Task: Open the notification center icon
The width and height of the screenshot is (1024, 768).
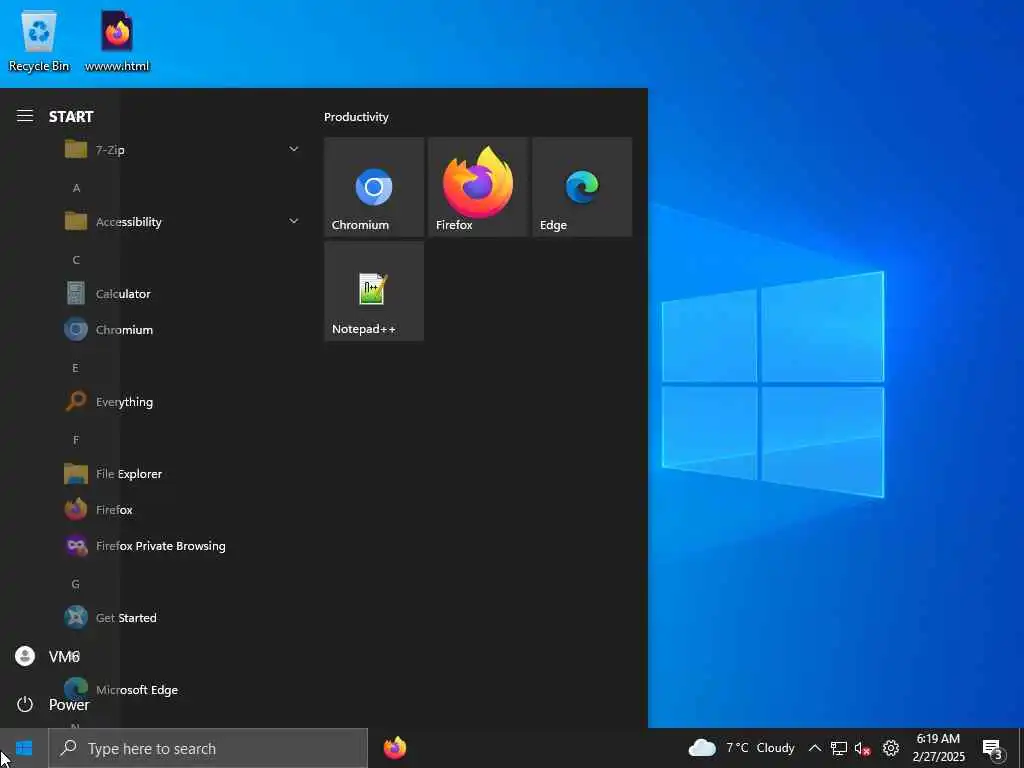Action: pyautogui.click(x=992, y=748)
